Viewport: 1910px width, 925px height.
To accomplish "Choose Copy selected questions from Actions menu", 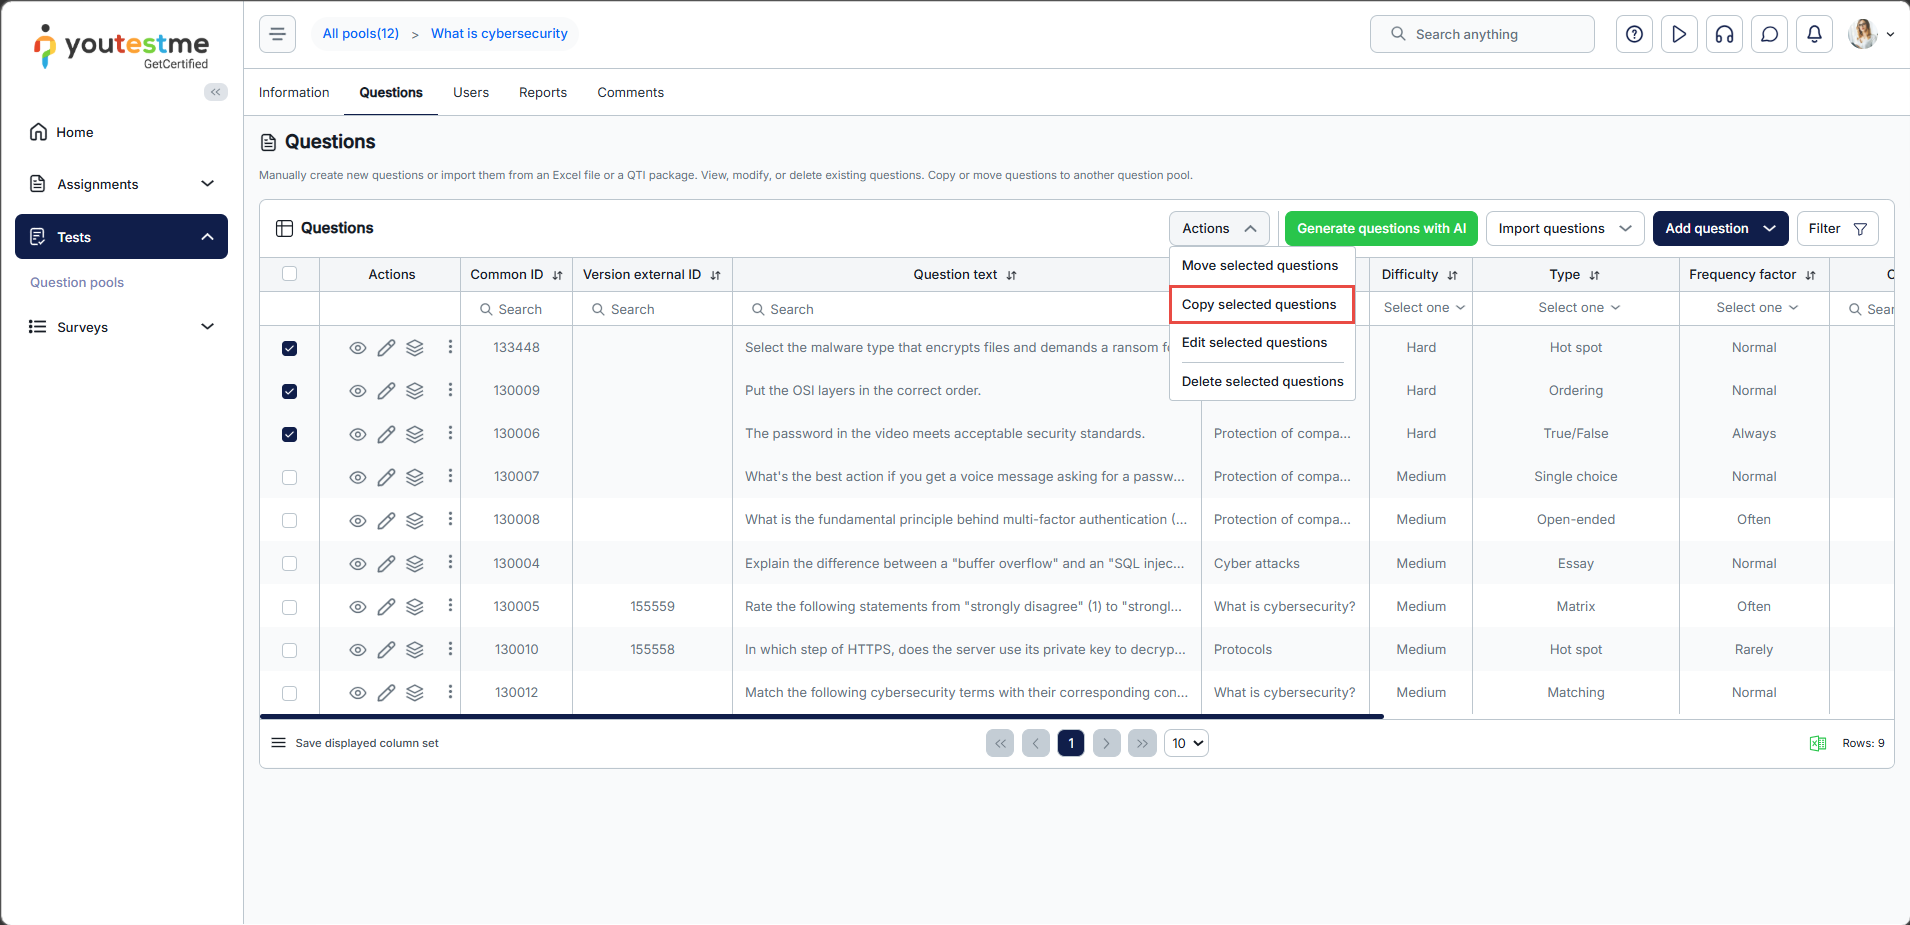I will click(x=1259, y=304).
